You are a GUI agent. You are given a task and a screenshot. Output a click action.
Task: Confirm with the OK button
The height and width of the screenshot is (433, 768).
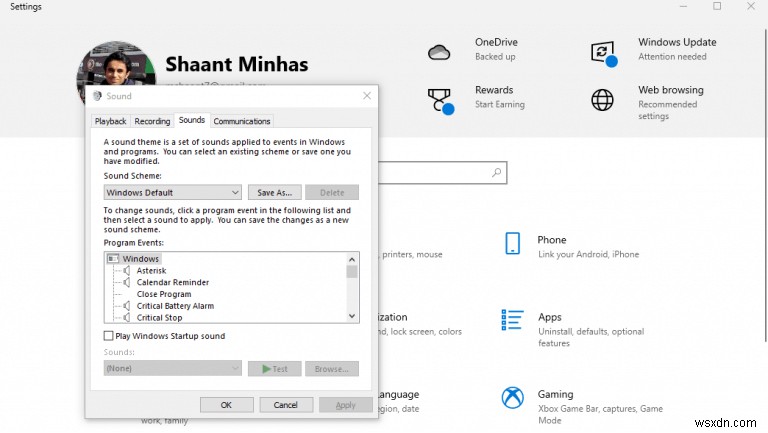point(226,405)
